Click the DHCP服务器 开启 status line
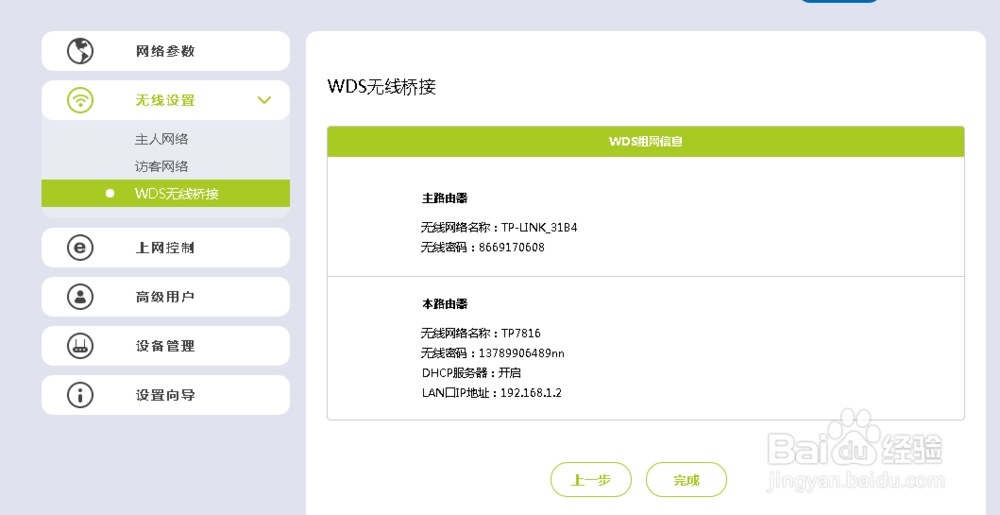Screen dimensions: 1000x515 tap(471, 373)
